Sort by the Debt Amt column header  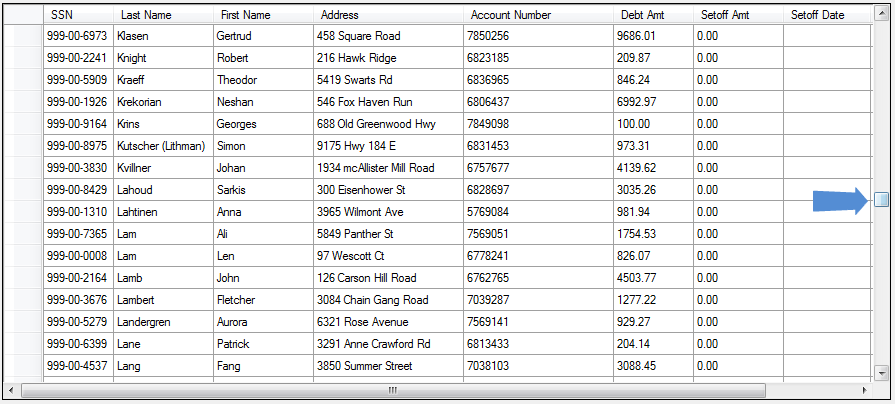[x=654, y=15]
